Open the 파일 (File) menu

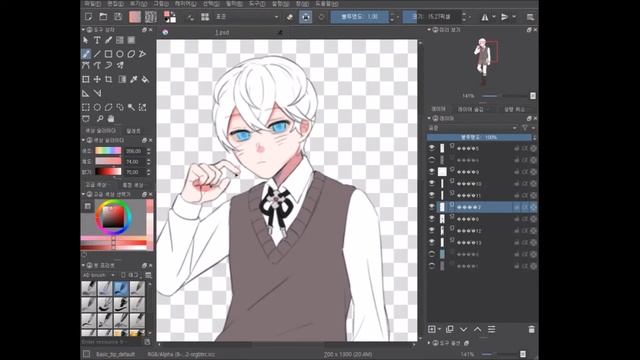pos(92,4)
